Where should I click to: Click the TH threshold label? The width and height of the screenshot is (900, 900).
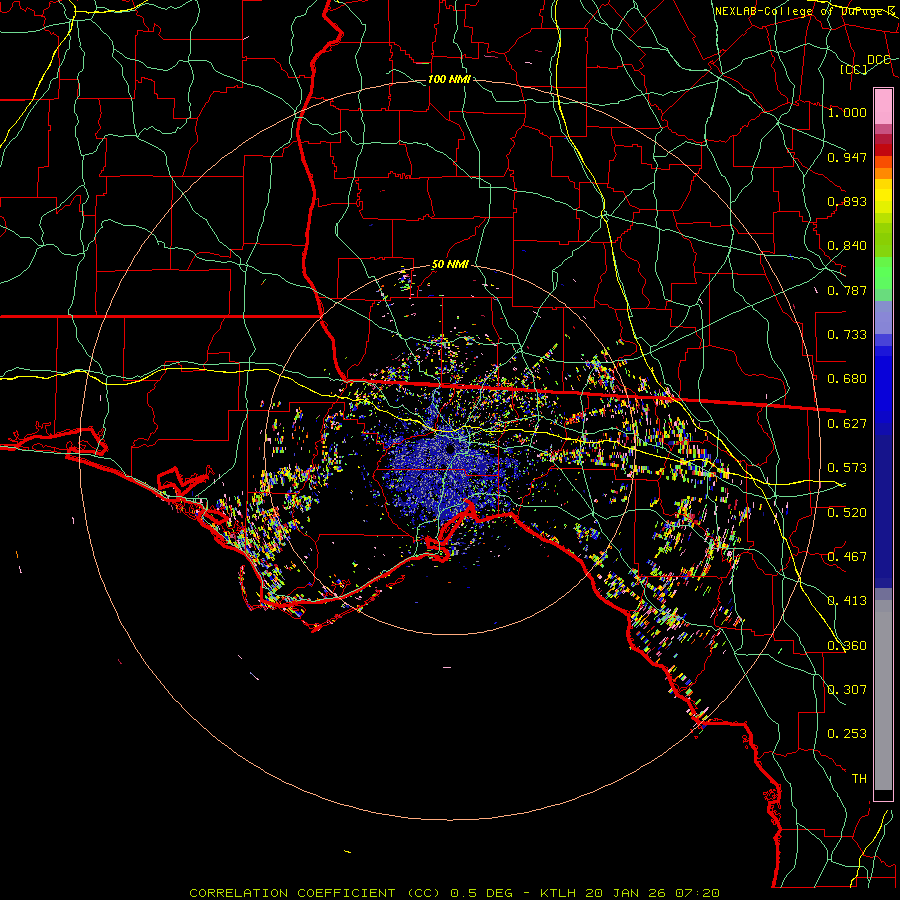point(859,779)
